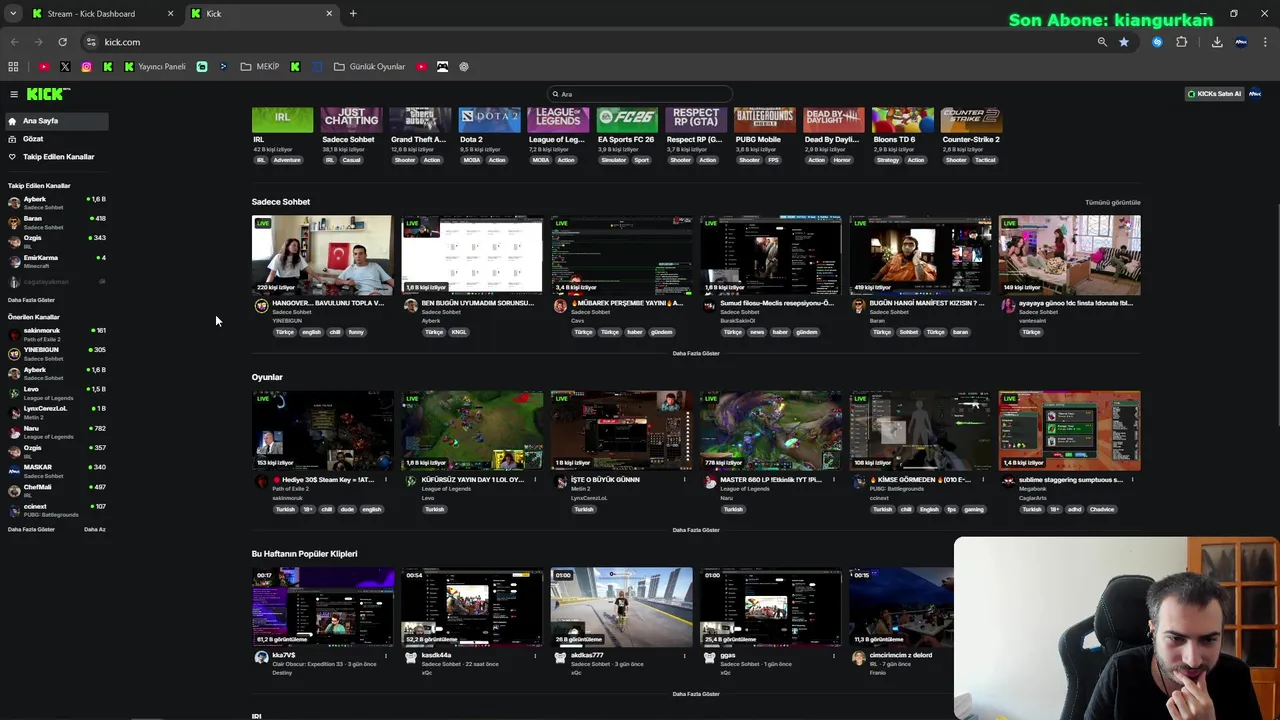The width and height of the screenshot is (1280, 720).
Task: Go back in browser history
Action: 14,42
